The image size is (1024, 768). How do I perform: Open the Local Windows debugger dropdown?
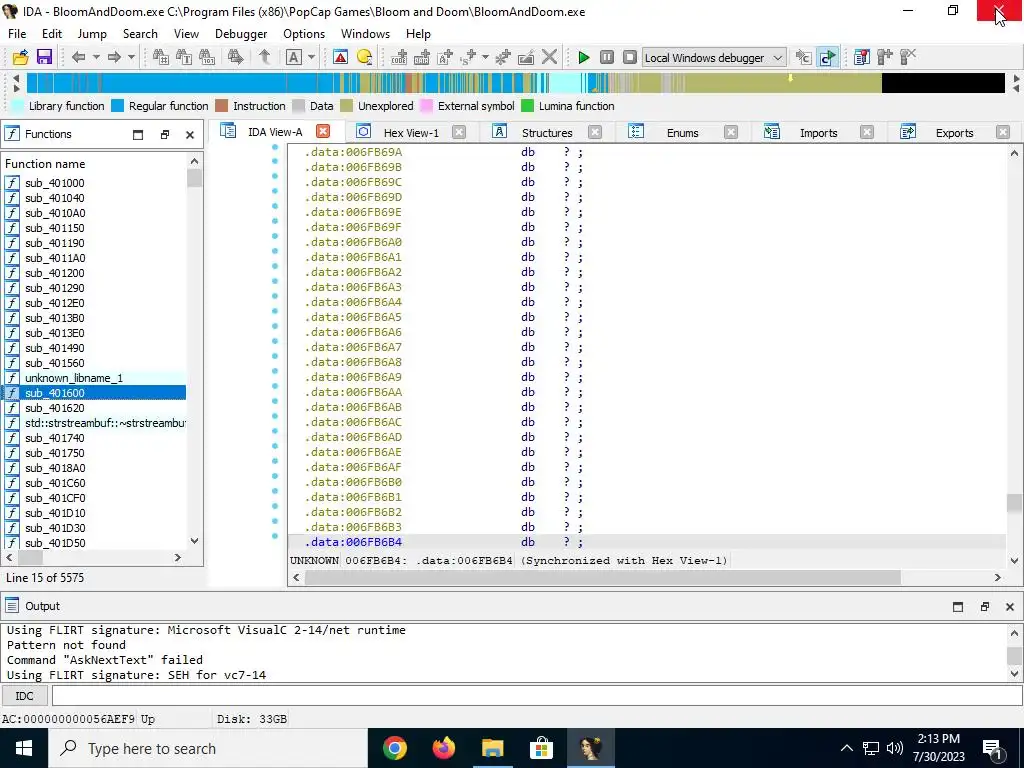coord(714,57)
